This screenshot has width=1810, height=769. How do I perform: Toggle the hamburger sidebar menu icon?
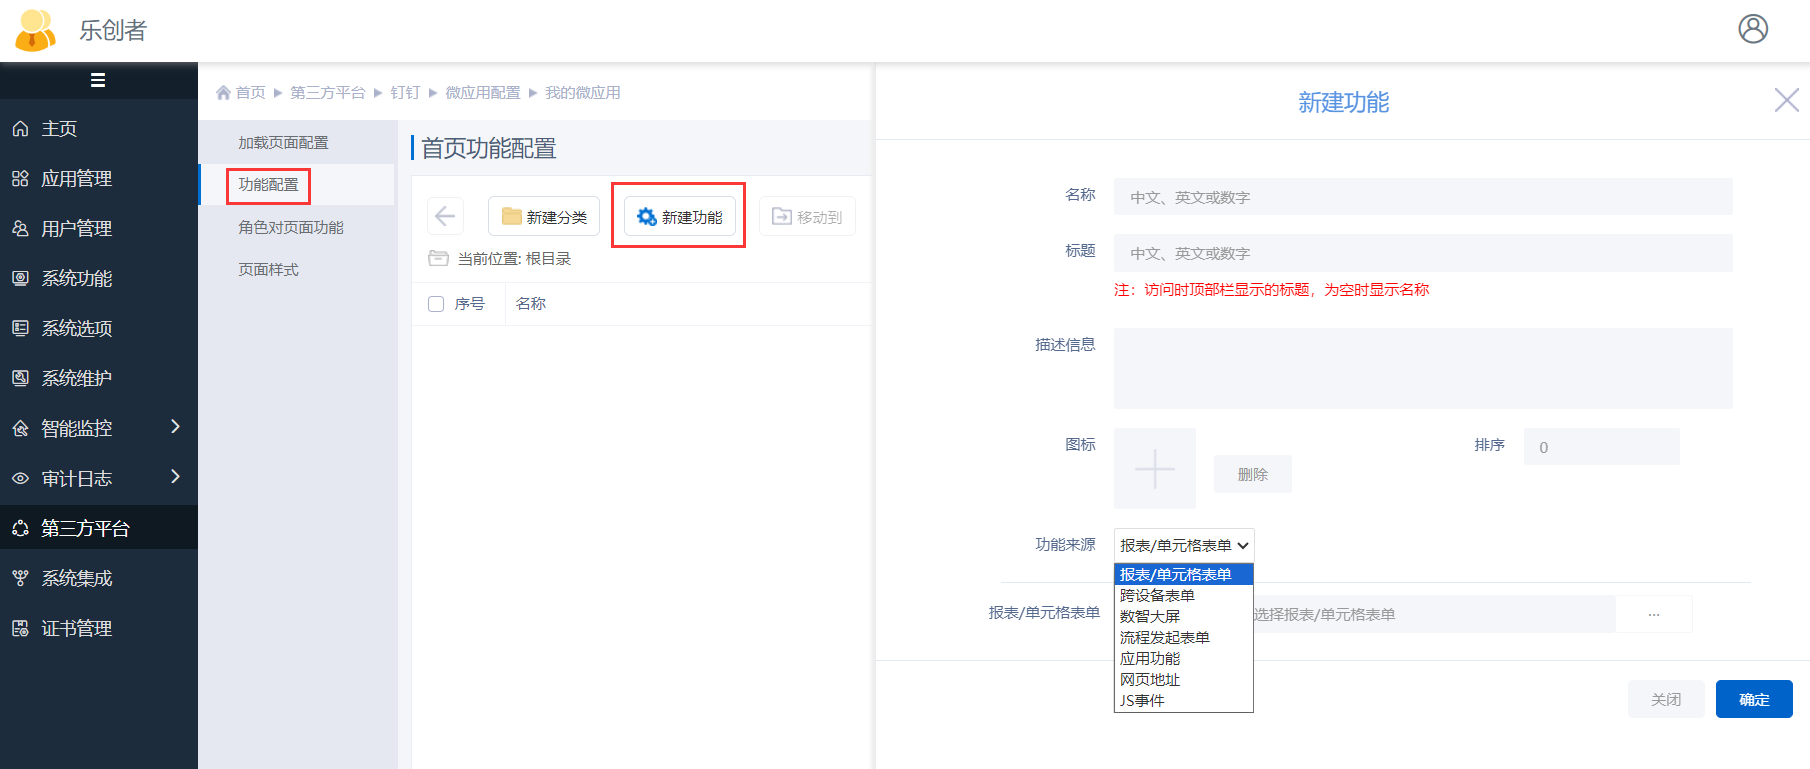coord(98,80)
